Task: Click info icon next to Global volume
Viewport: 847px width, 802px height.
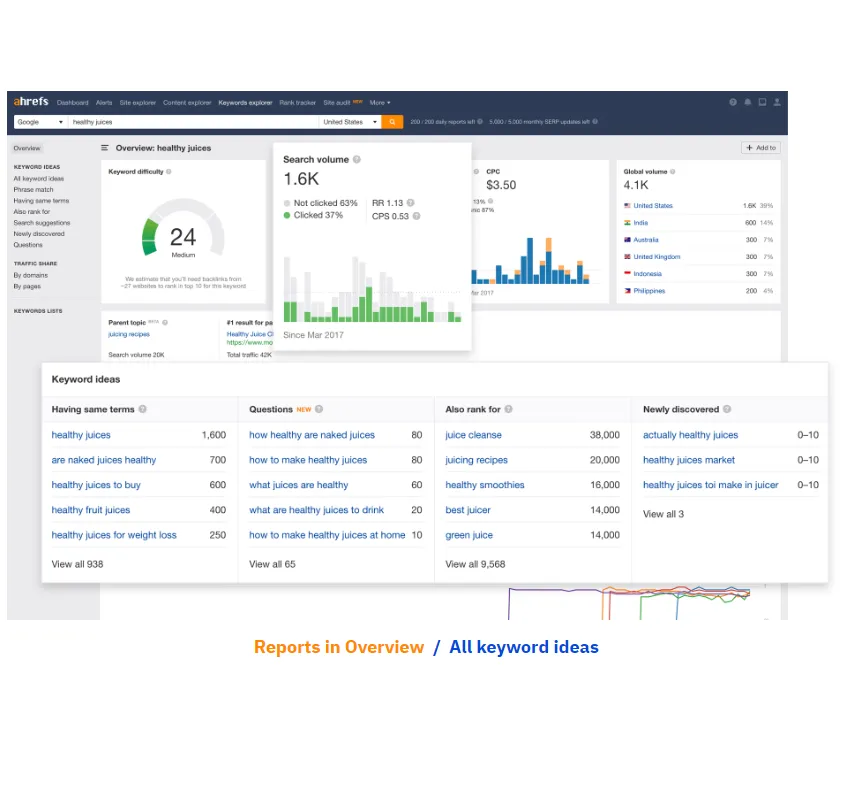Action: coord(673,172)
